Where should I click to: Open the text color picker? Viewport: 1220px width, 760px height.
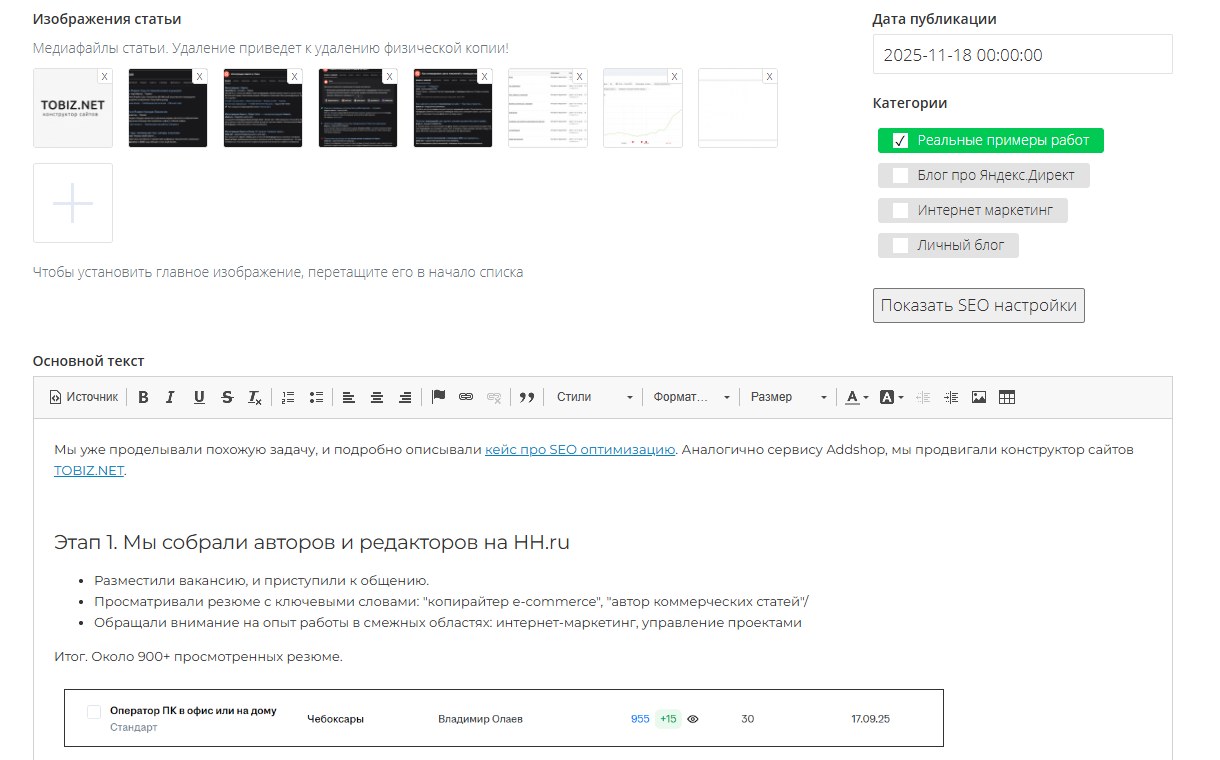(x=857, y=397)
